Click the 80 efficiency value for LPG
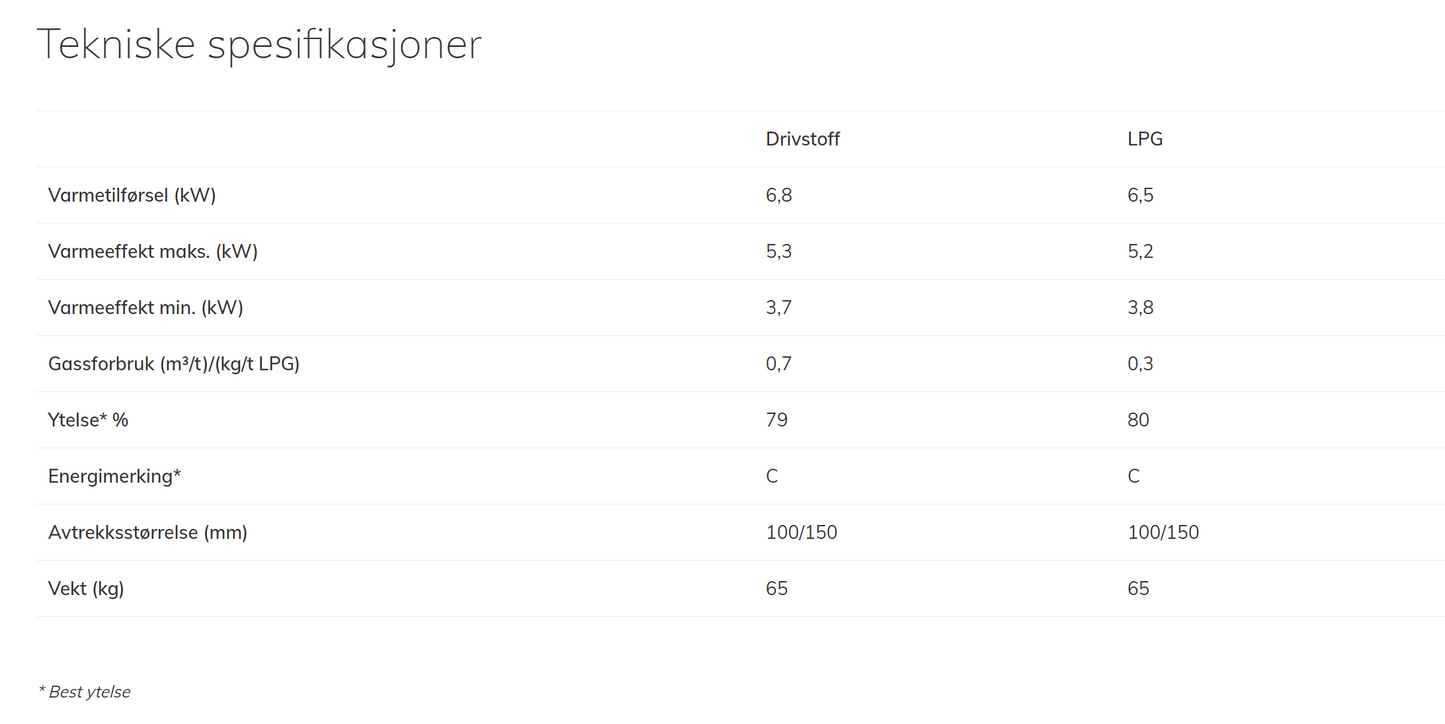 pyautogui.click(x=1138, y=419)
